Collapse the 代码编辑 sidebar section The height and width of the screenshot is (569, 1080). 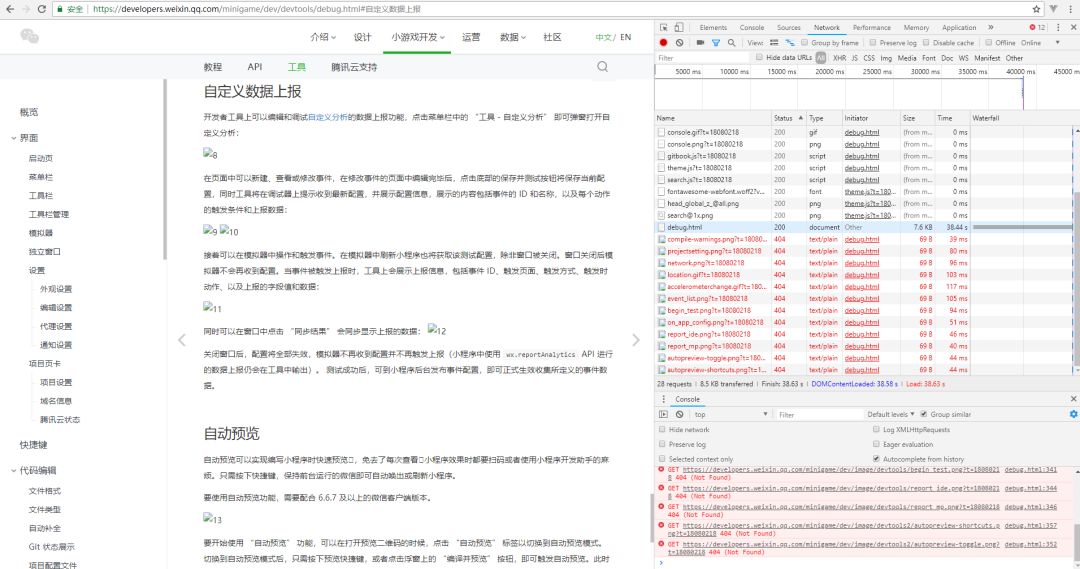pos(14,470)
